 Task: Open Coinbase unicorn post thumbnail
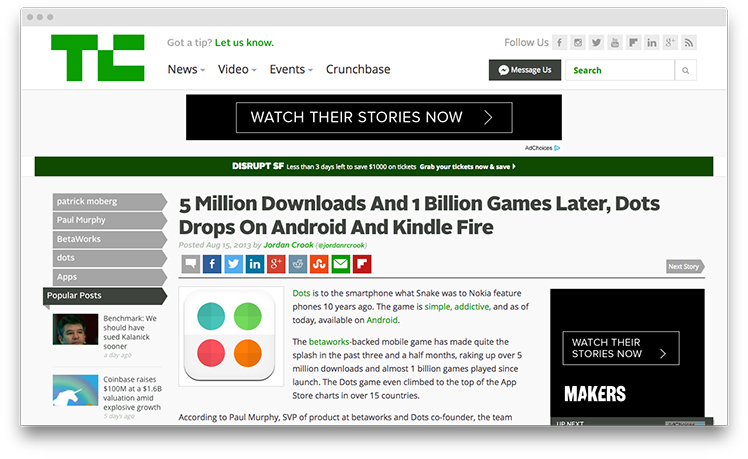click(75, 390)
